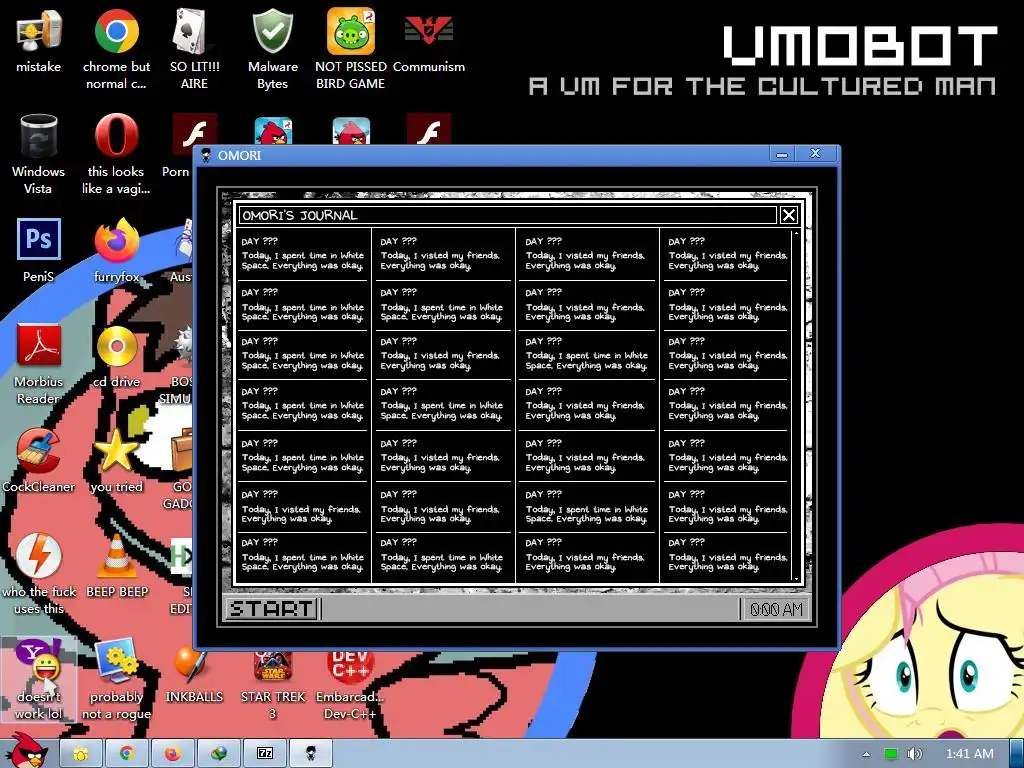Viewport: 1024px width, 768px height.
Task: Click the Show Desktop strip beside the clock
Action: point(1016,754)
